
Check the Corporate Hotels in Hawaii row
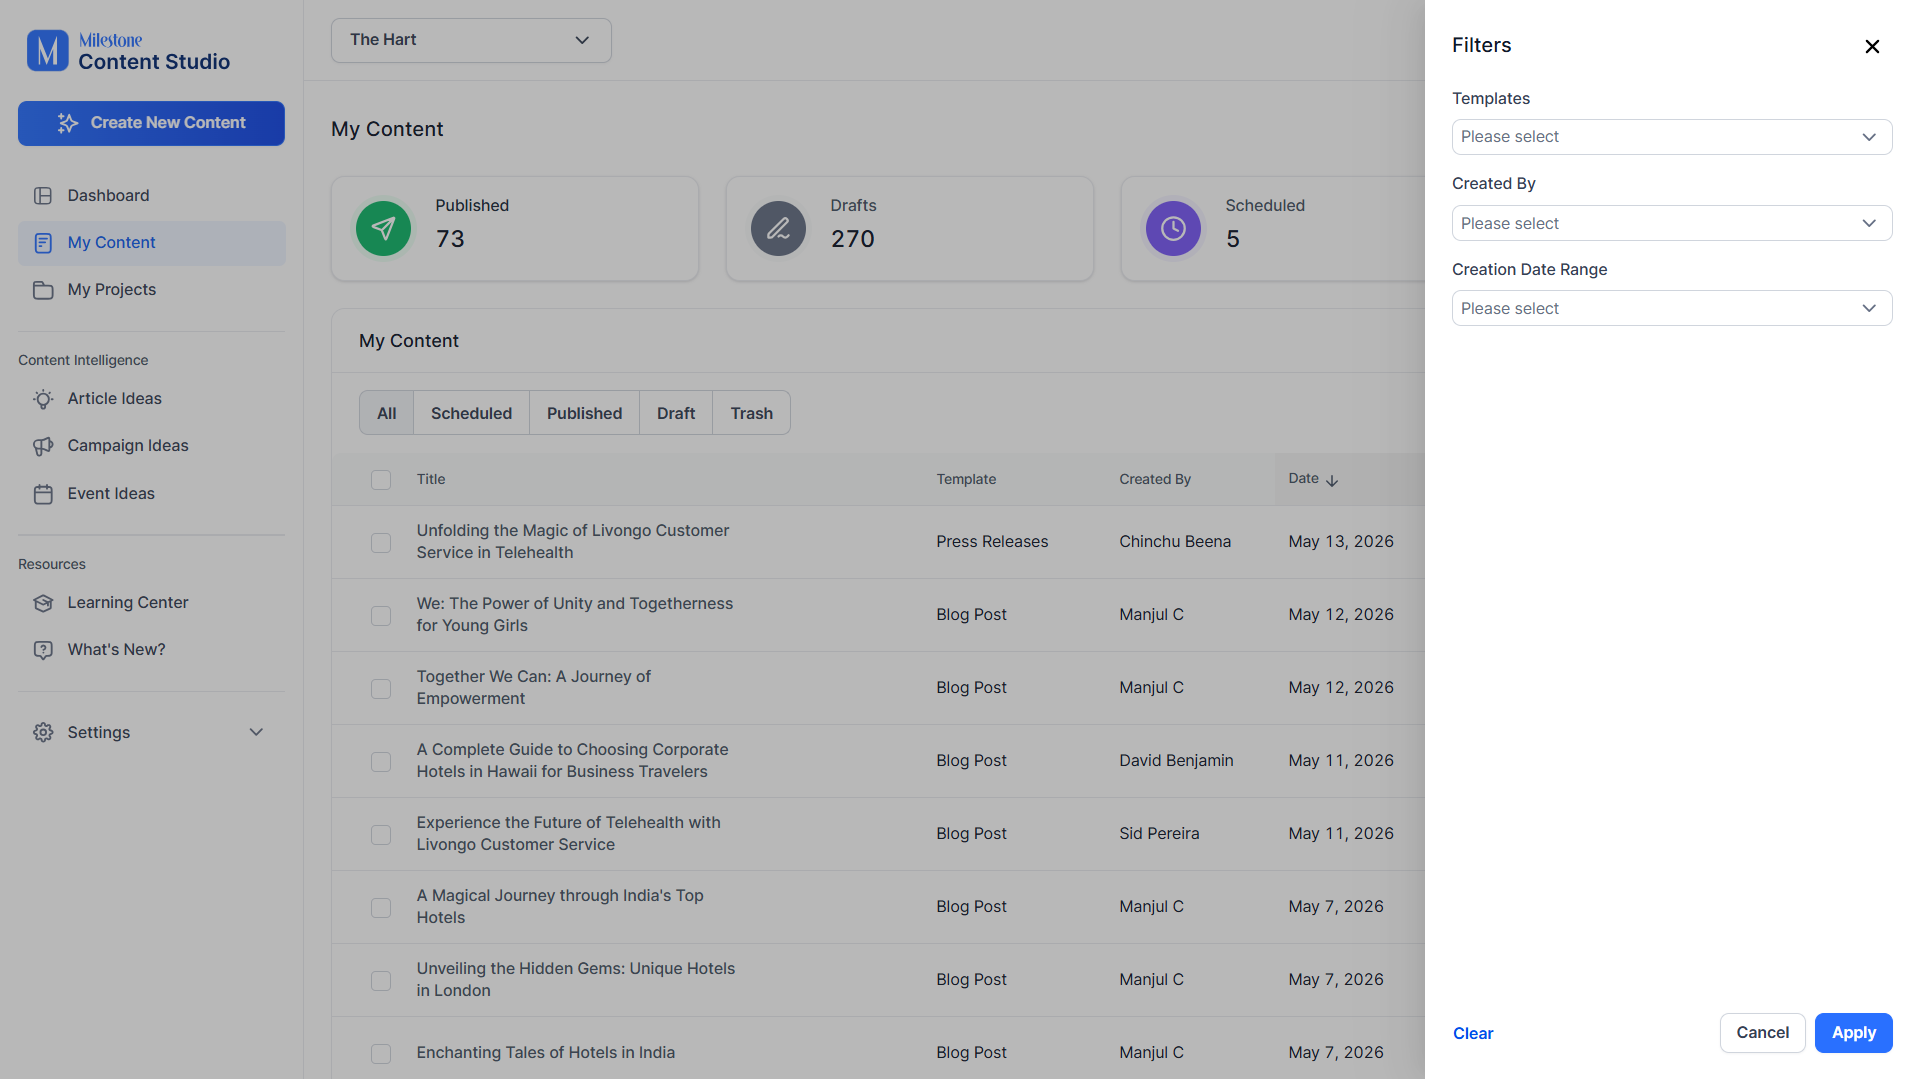click(x=381, y=762)
